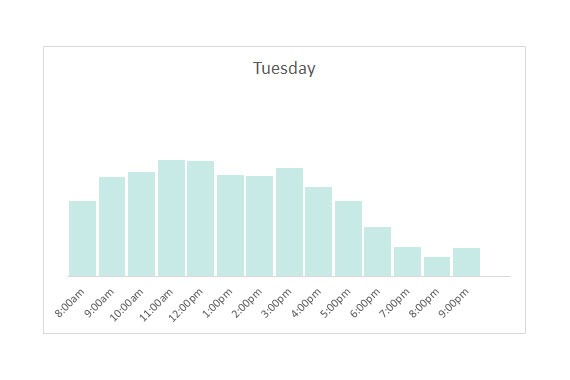Click the 12:00pm bar
570x380 pixels.
point(201,219)
